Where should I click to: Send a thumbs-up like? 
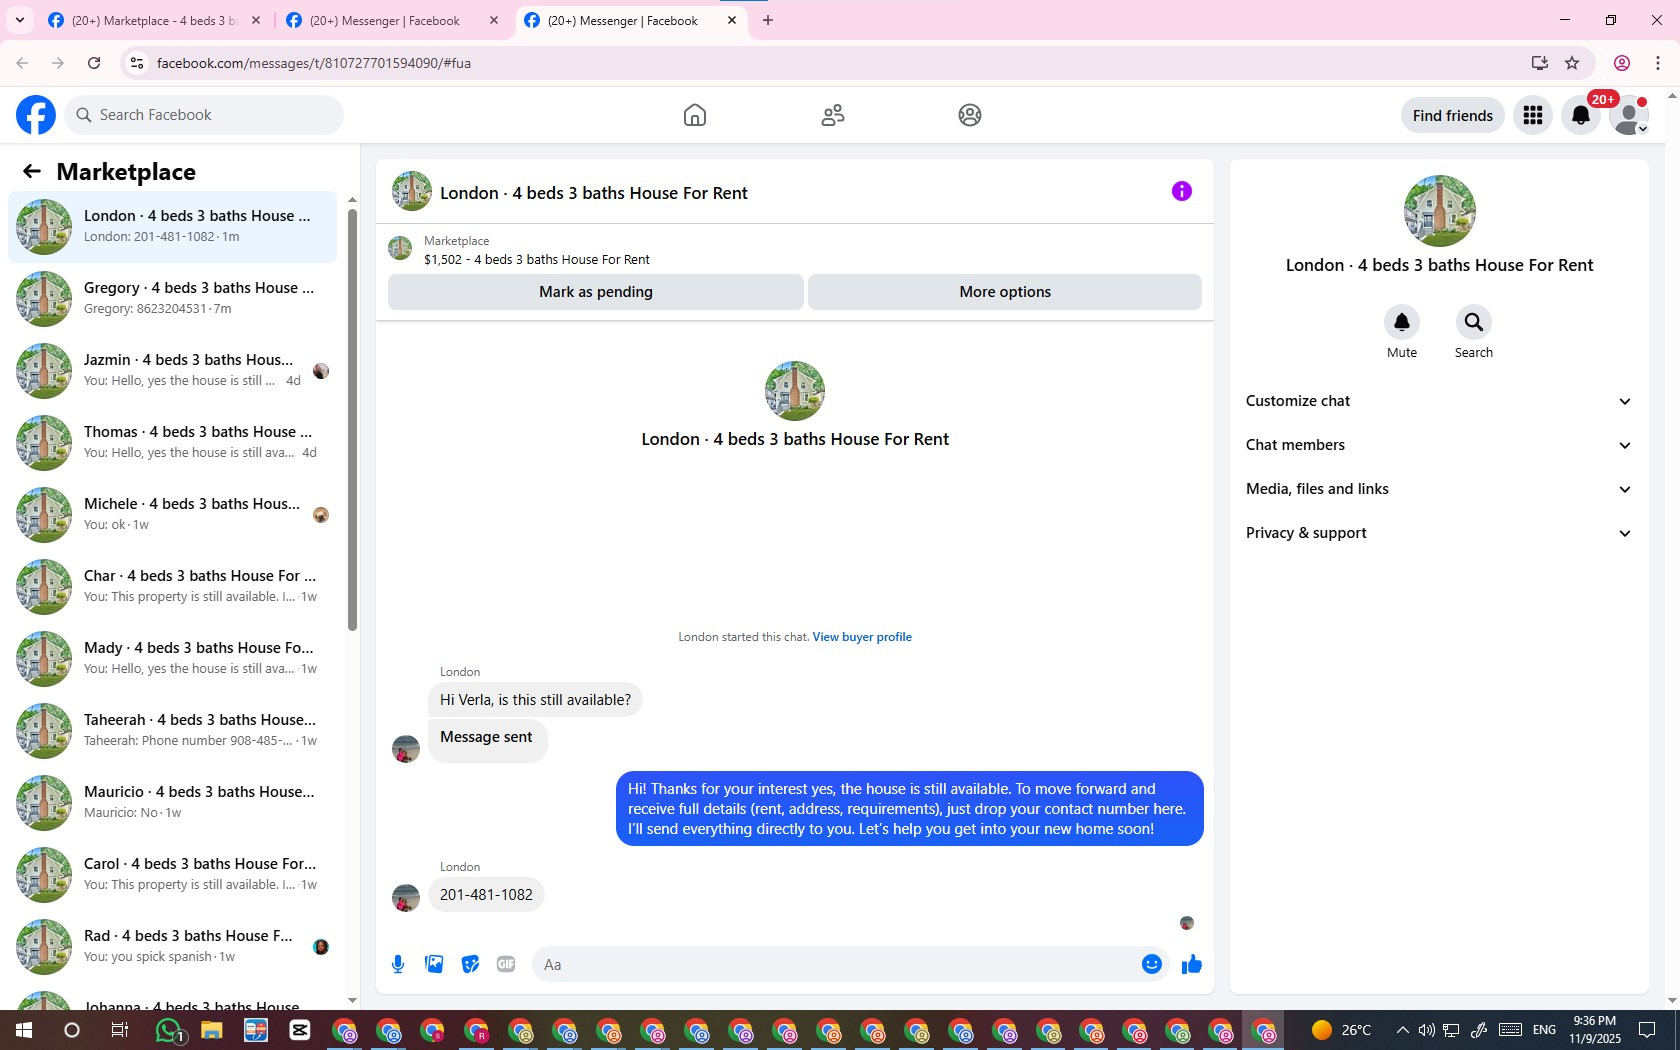coord(1192,964)
